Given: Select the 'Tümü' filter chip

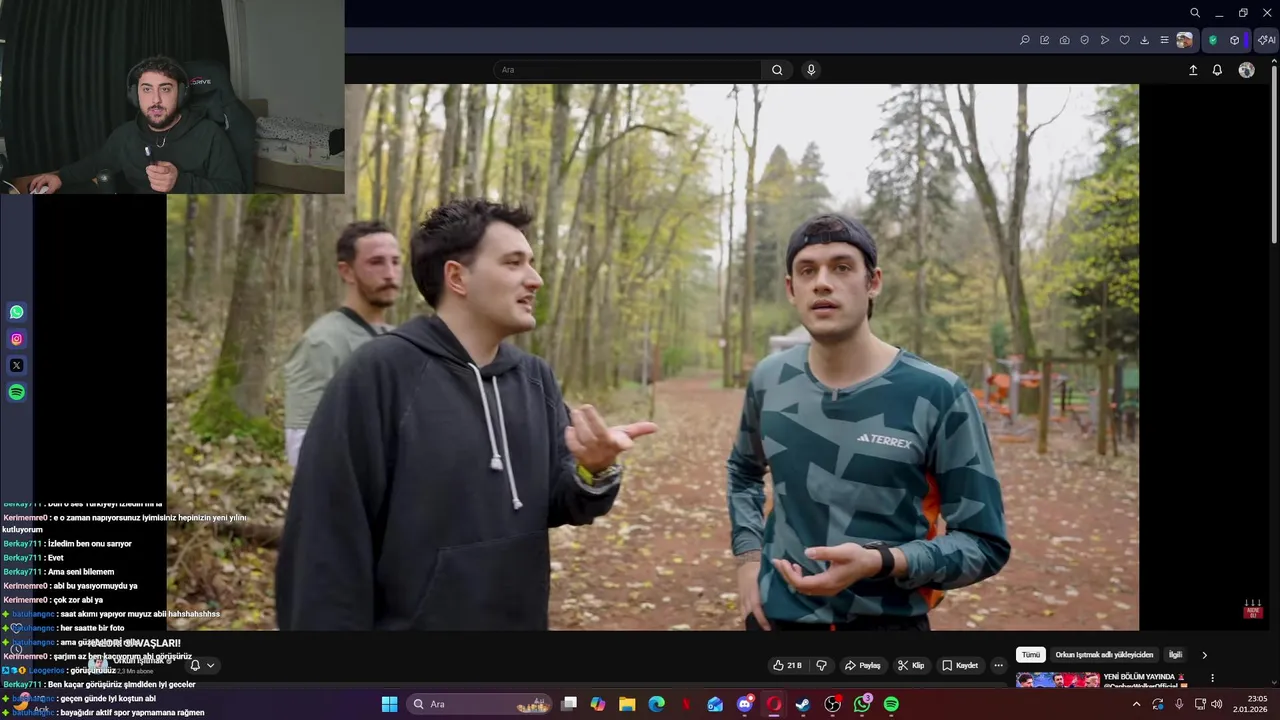Looking at the screenshot, I should coord(1031,655).
